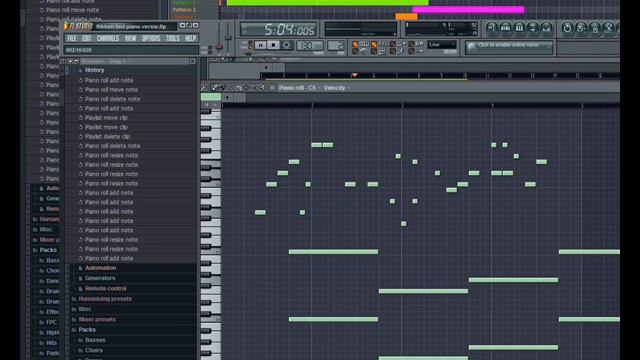Open the Step Sequencer shortcut icon
640x360 pixels.
point(505,28)
